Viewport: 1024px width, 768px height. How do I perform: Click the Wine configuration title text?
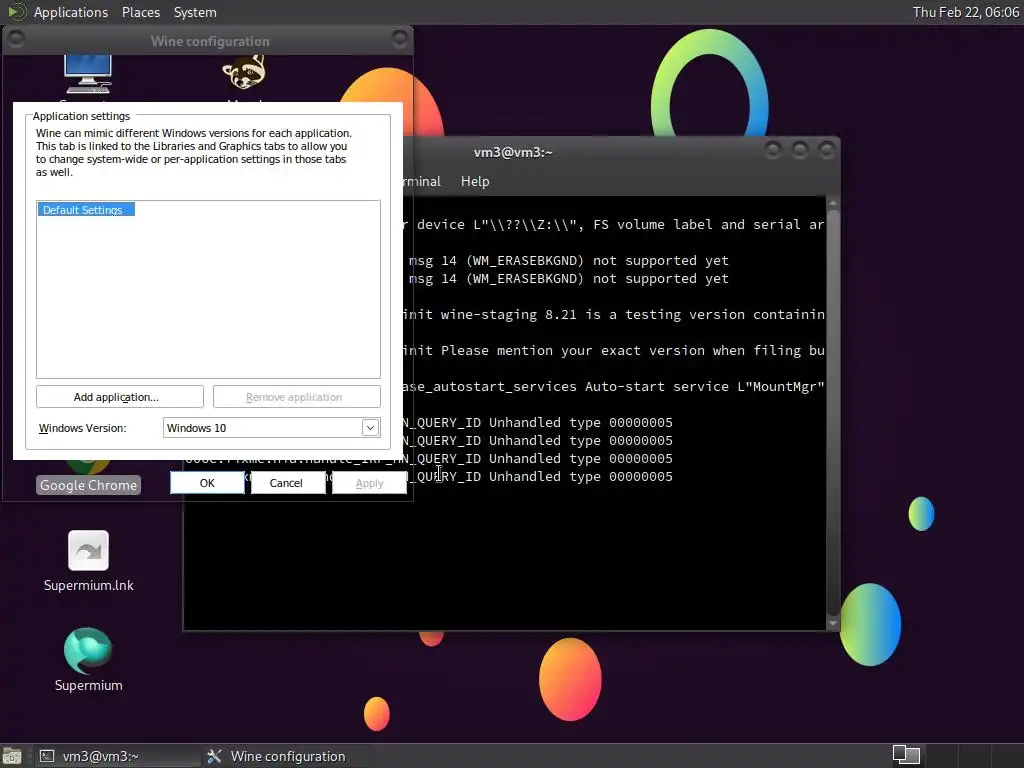[x=210, y=41]
